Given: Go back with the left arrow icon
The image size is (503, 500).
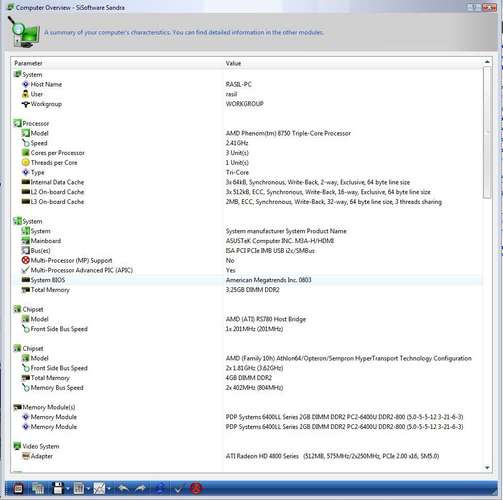Looking at the screenshot, I should tap(123, 488).
